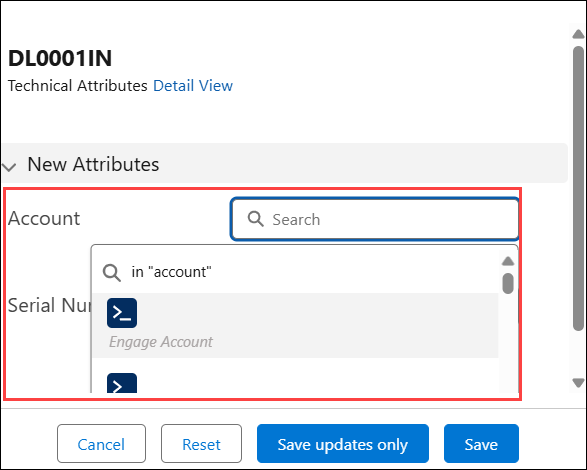This screenshot has height=470, width=587.
Task: Click Save updates only button
Action: coord(343,444)
